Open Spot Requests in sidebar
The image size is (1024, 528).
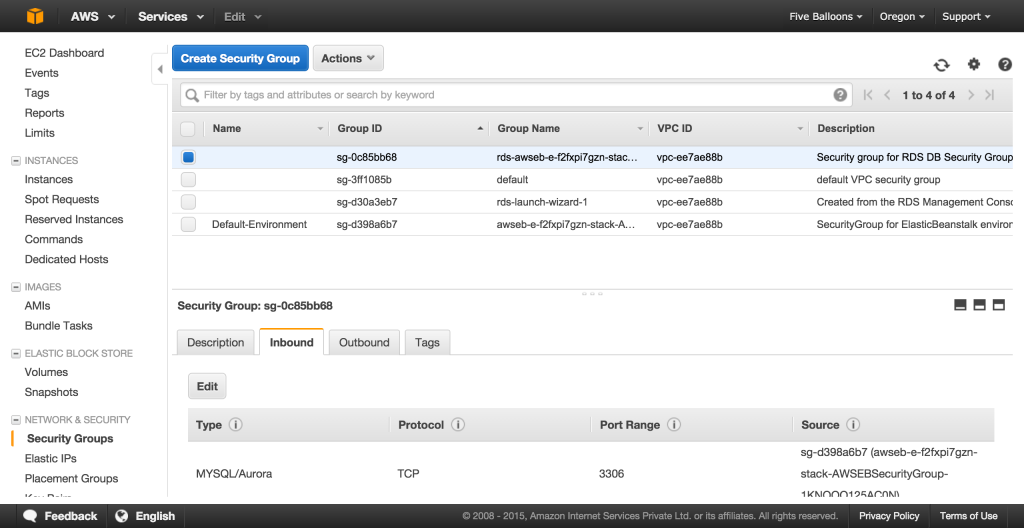click(62, 199)
